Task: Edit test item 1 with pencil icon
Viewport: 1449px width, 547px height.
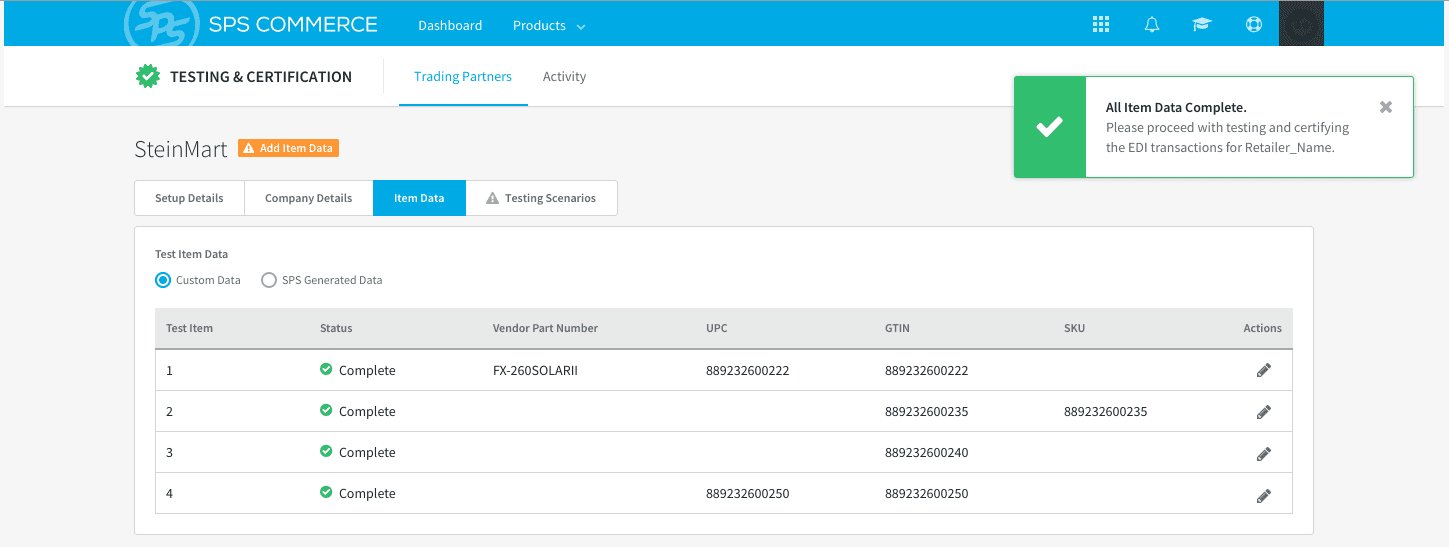Action: [1264, 370]
